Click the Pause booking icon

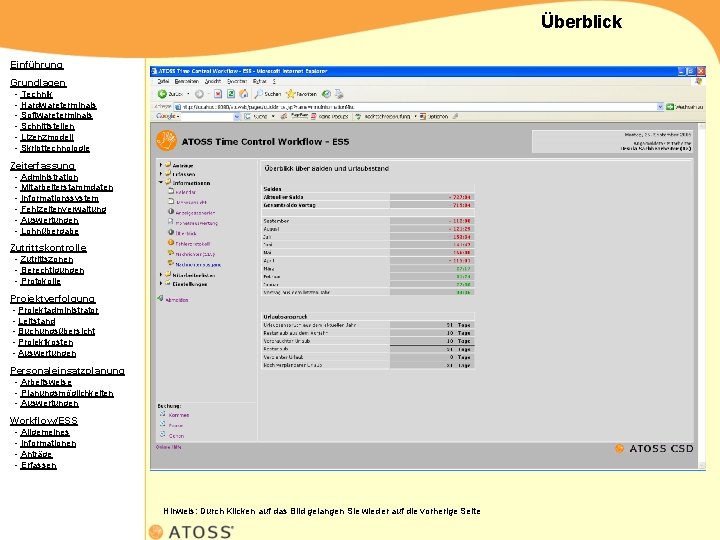pyautogui.click(x=163, y=424)
